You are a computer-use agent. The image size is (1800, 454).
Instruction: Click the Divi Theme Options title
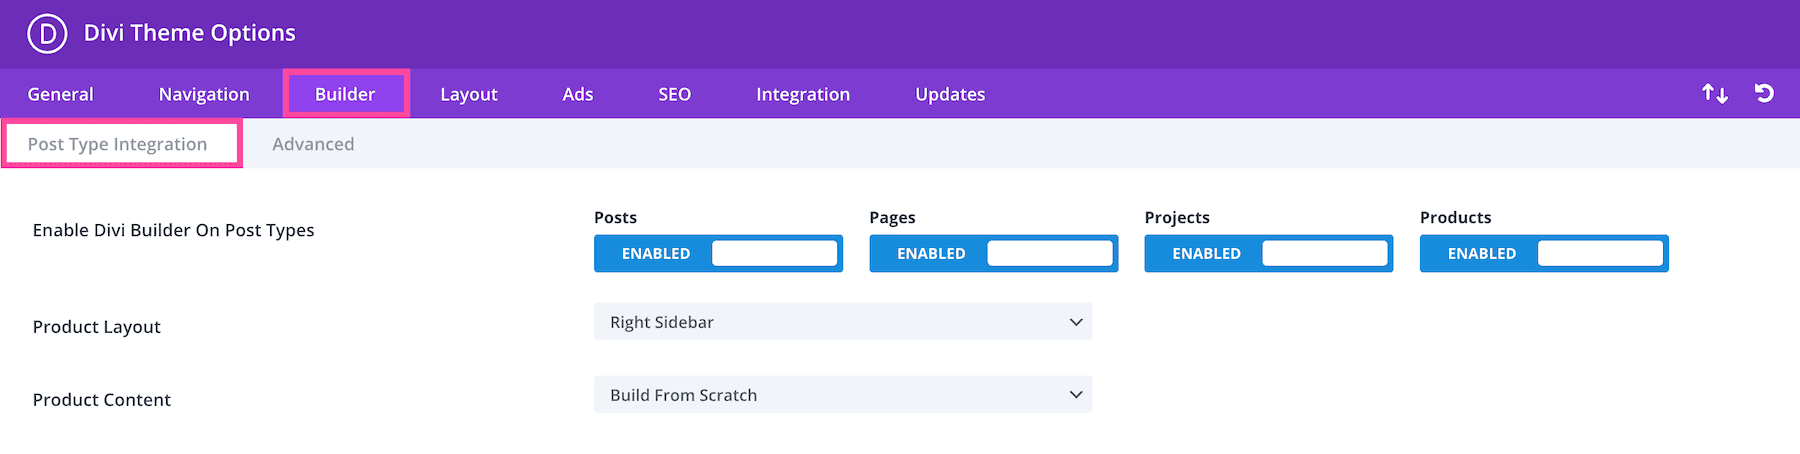tap(190, 33)
